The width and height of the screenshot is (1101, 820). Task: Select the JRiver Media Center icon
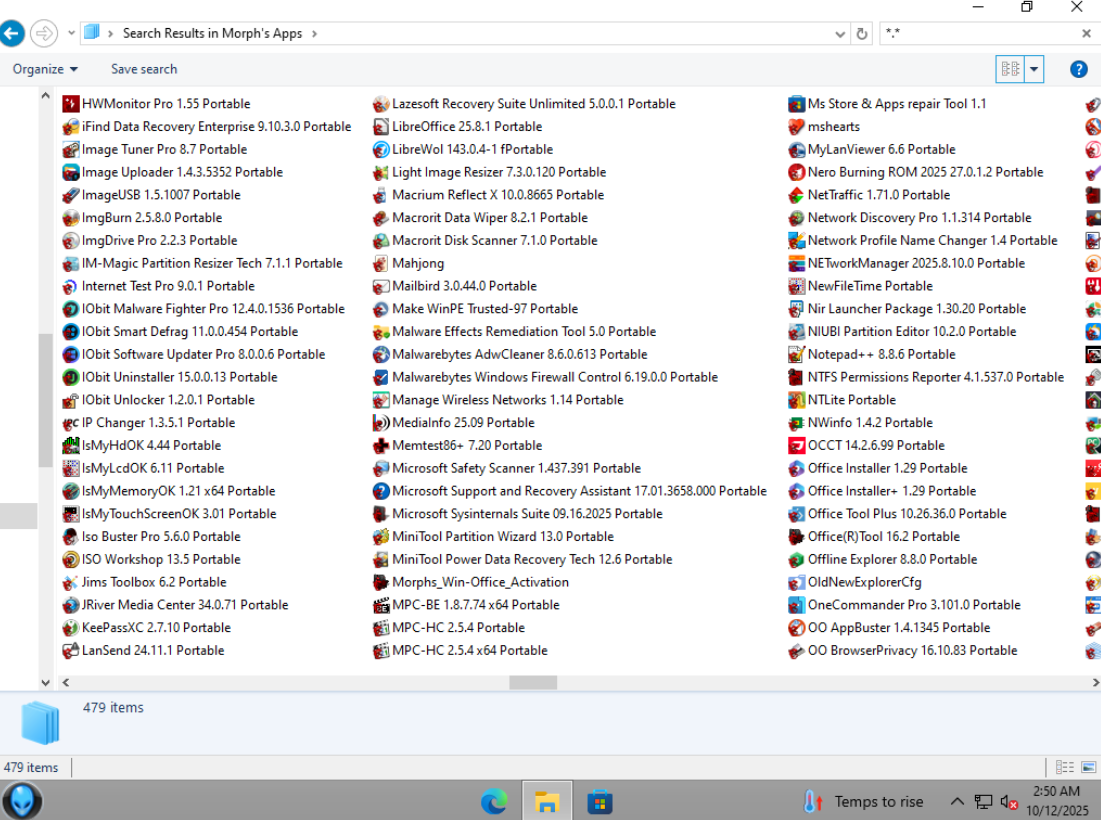click(70, 604)
